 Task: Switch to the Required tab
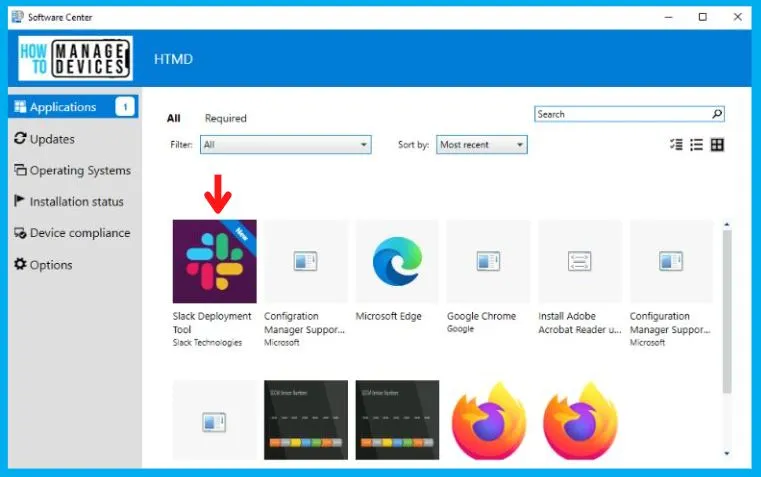coord(226,118)
